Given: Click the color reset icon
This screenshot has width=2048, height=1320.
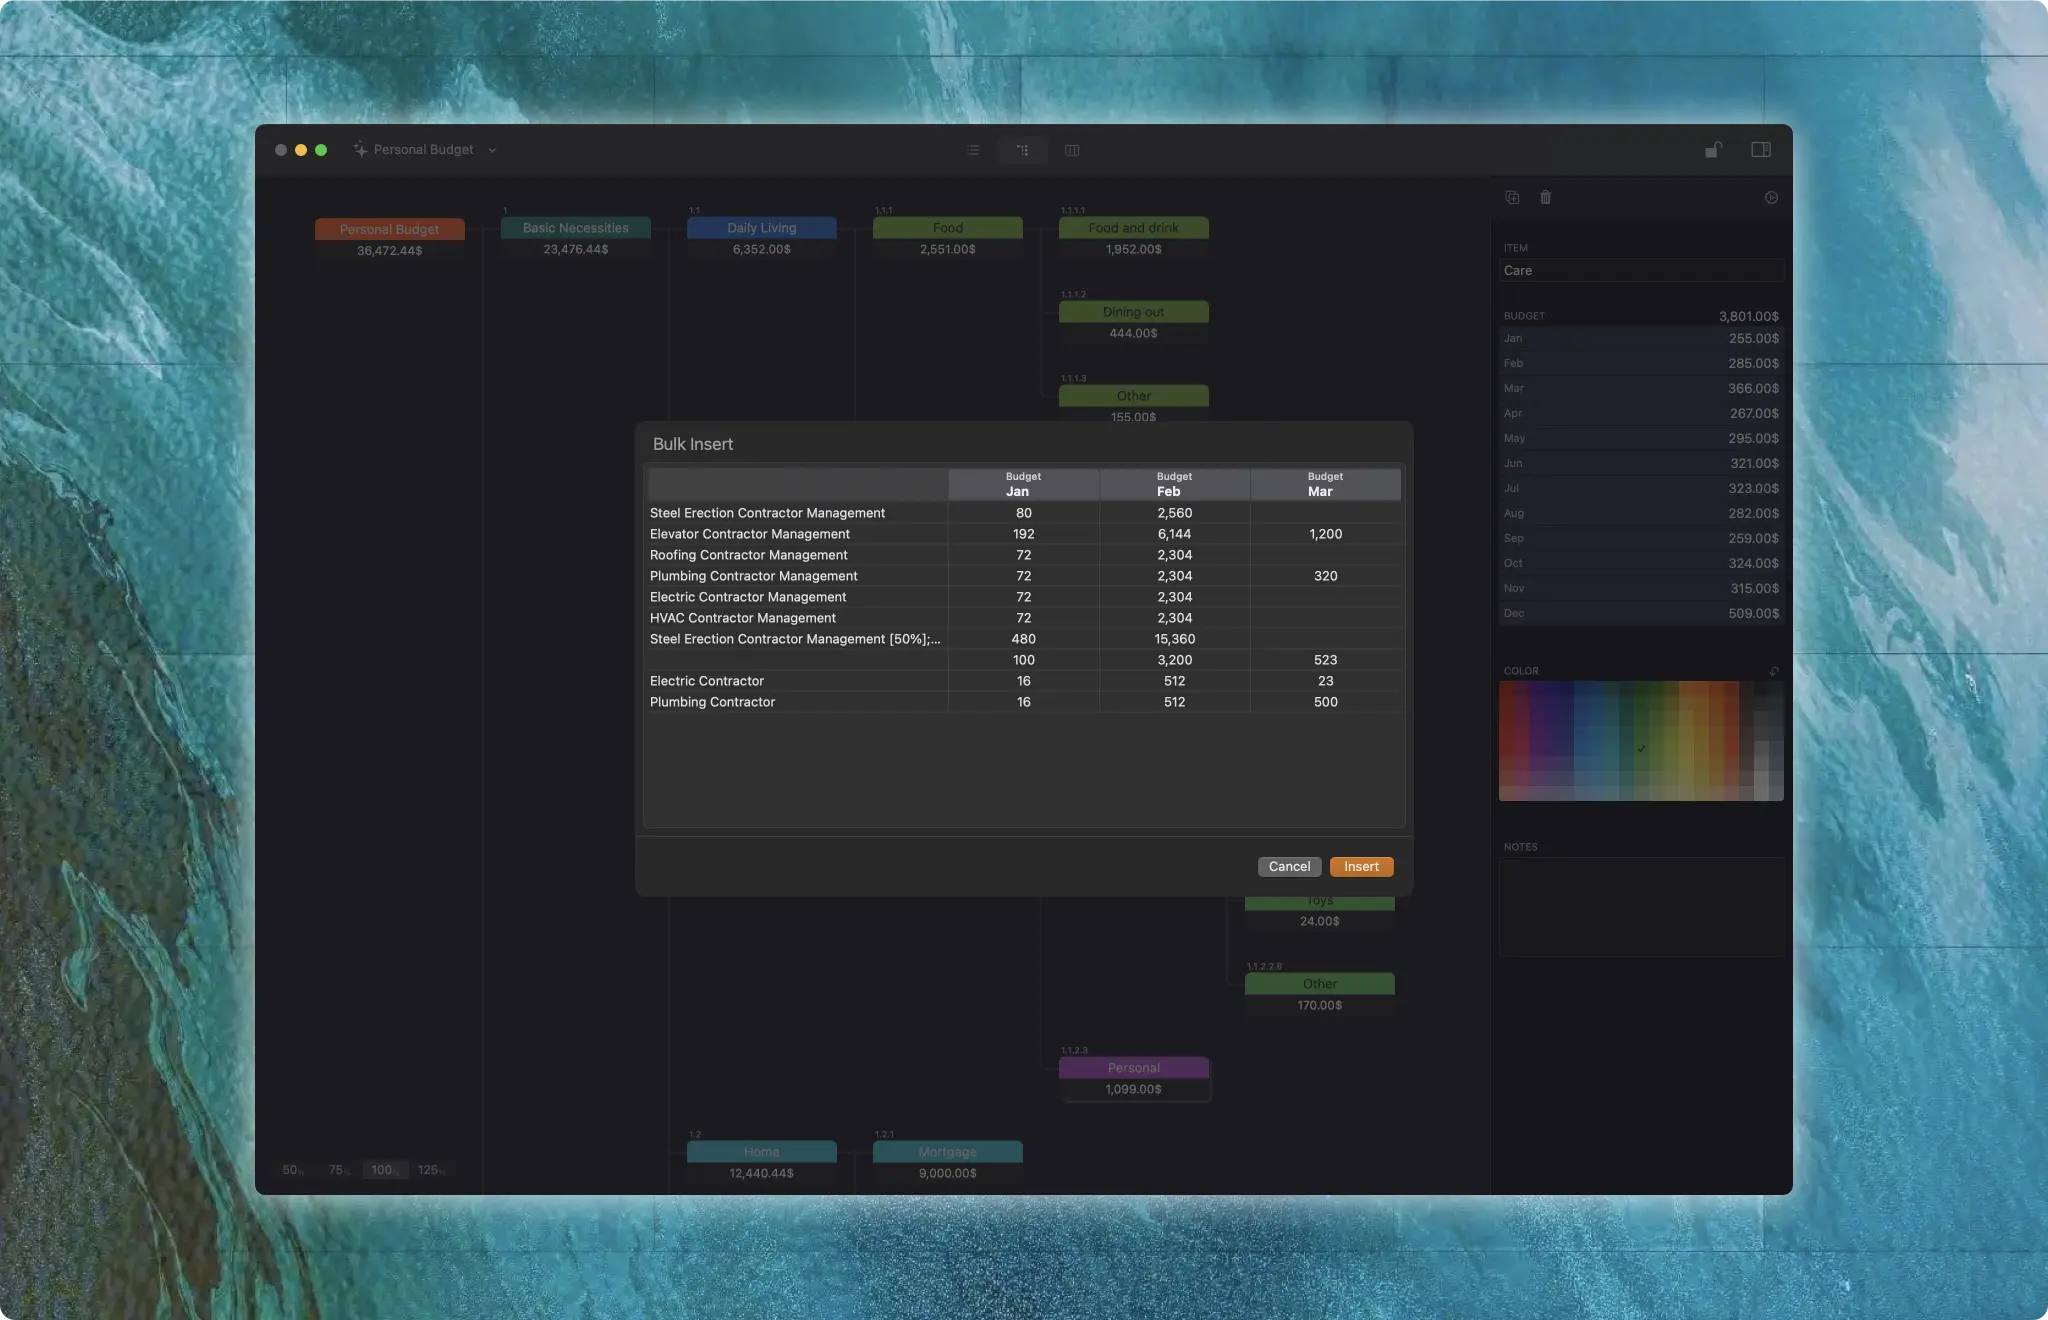Looking at the screenshot, I should (1774, 671).
